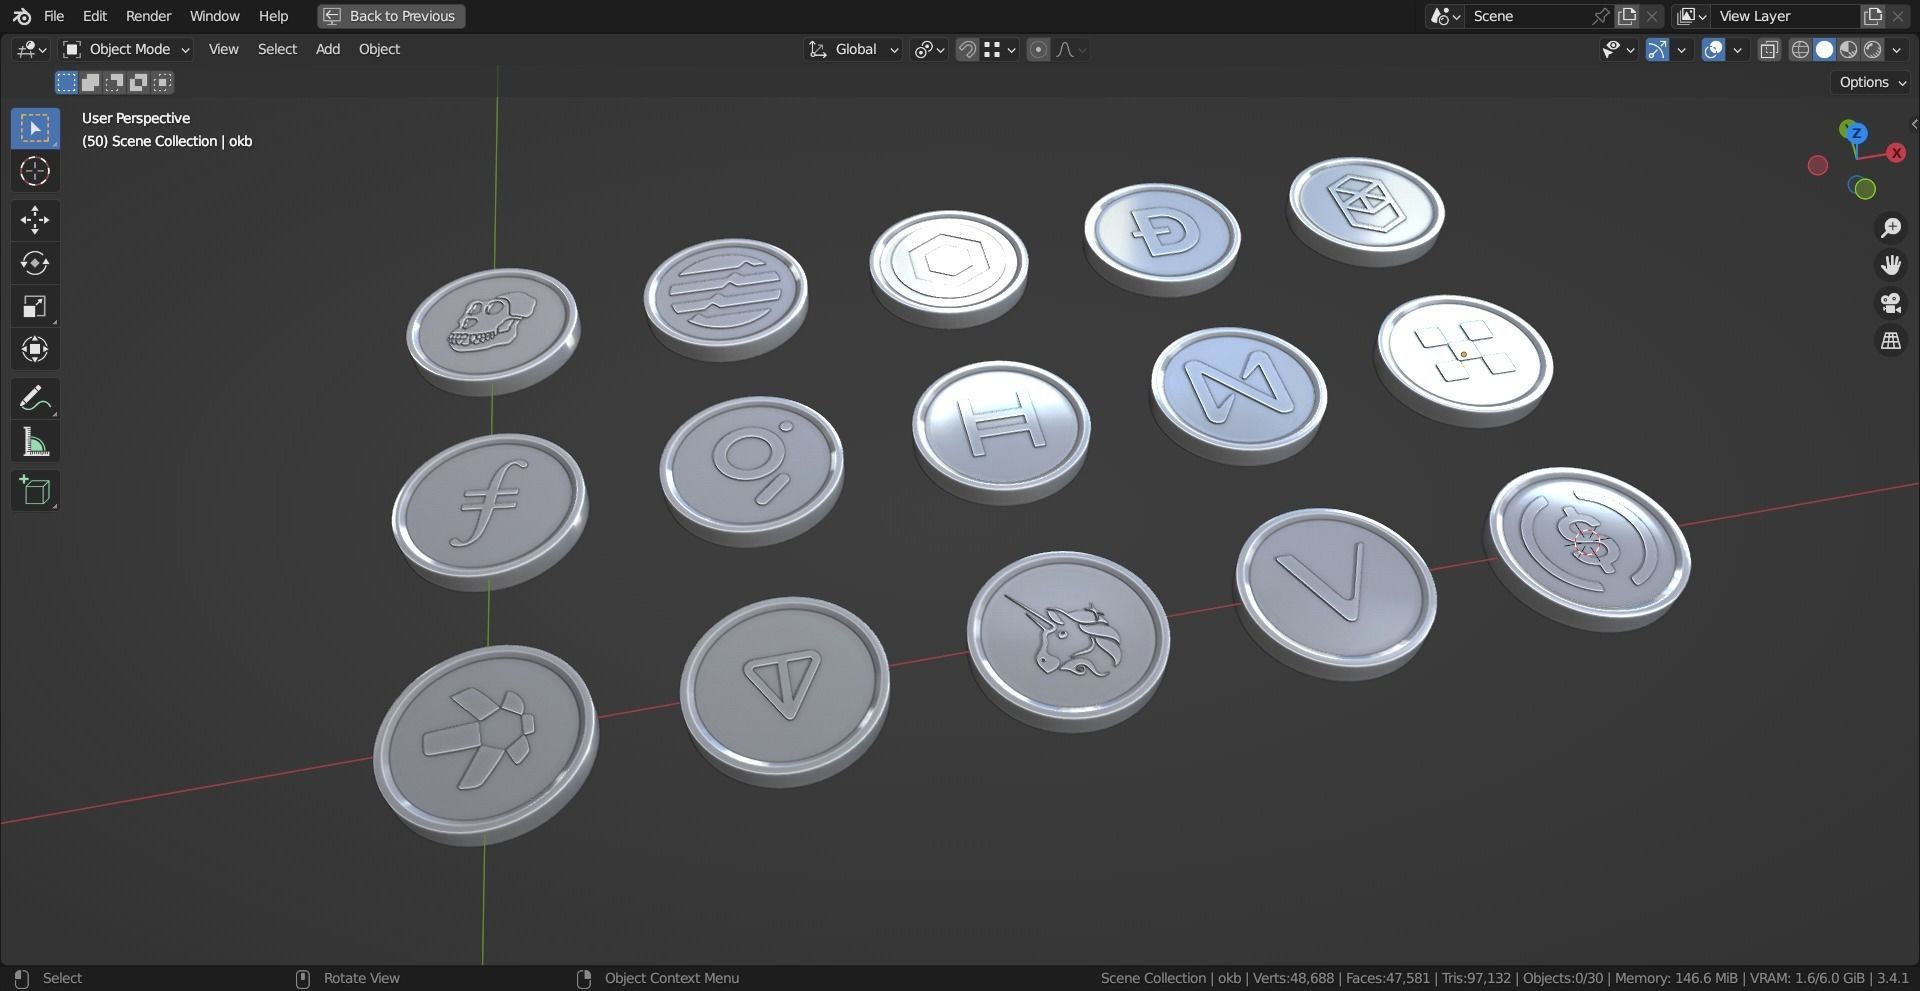Click the skull-logo coin in viewport
The height and width of the screenshot is (991, 1920).
coord(492,329)
